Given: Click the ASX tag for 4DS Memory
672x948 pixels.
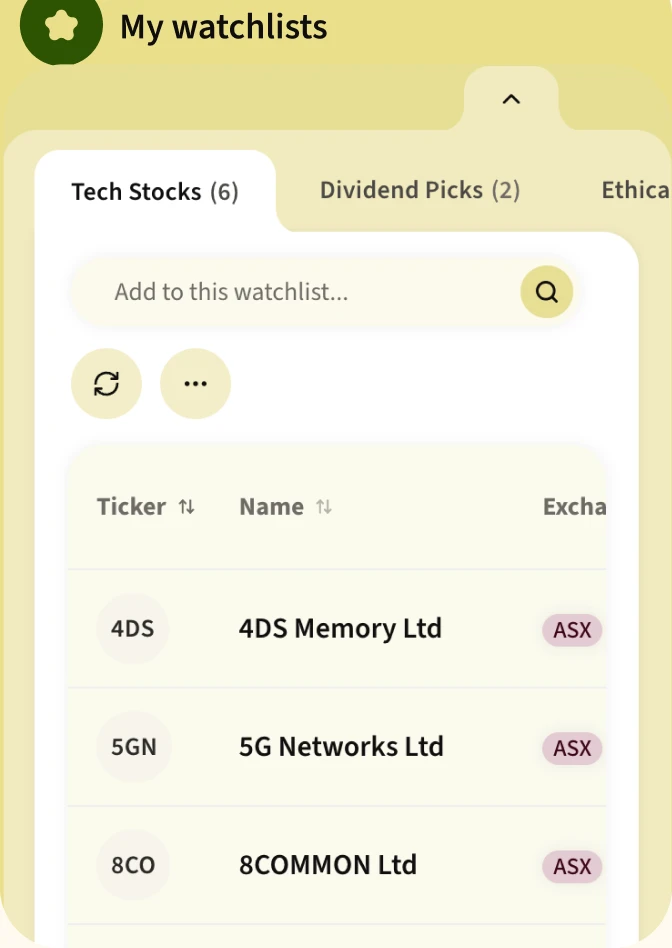Looking at the screenshot, I should (x=572, y=630).
